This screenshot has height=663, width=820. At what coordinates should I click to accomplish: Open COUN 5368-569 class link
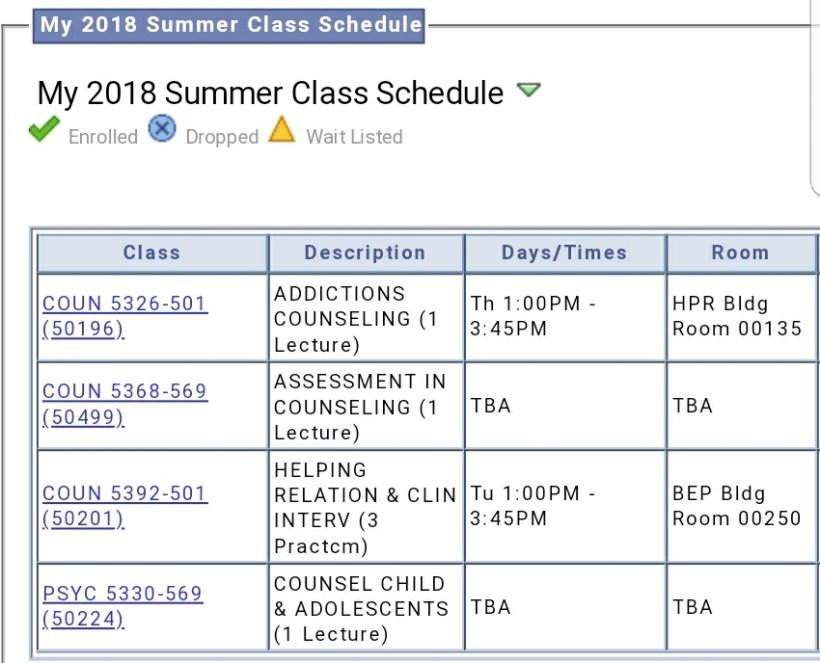[x=125, y=391]
